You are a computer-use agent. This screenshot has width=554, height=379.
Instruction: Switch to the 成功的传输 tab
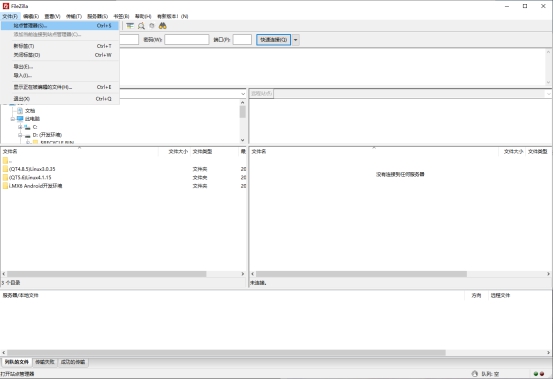tap(73, 362)
